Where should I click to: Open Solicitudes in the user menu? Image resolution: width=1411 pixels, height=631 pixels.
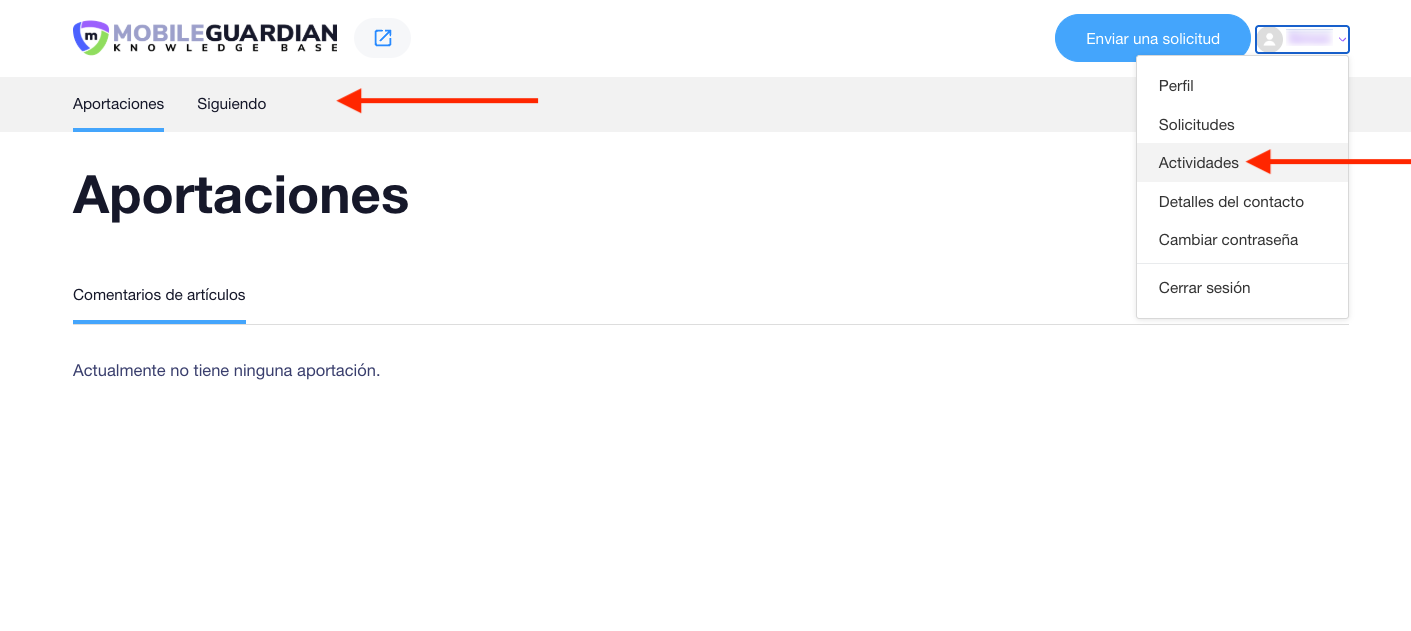point(1196,125)
